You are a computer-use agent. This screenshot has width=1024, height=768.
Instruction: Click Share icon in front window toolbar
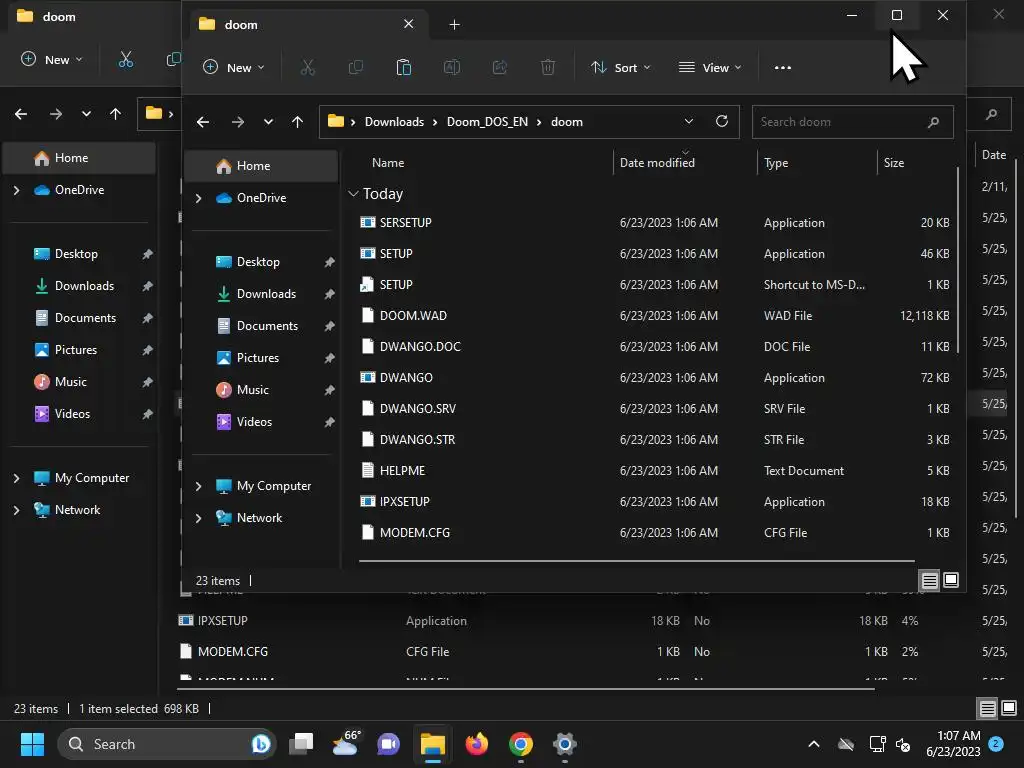(500, 67)
